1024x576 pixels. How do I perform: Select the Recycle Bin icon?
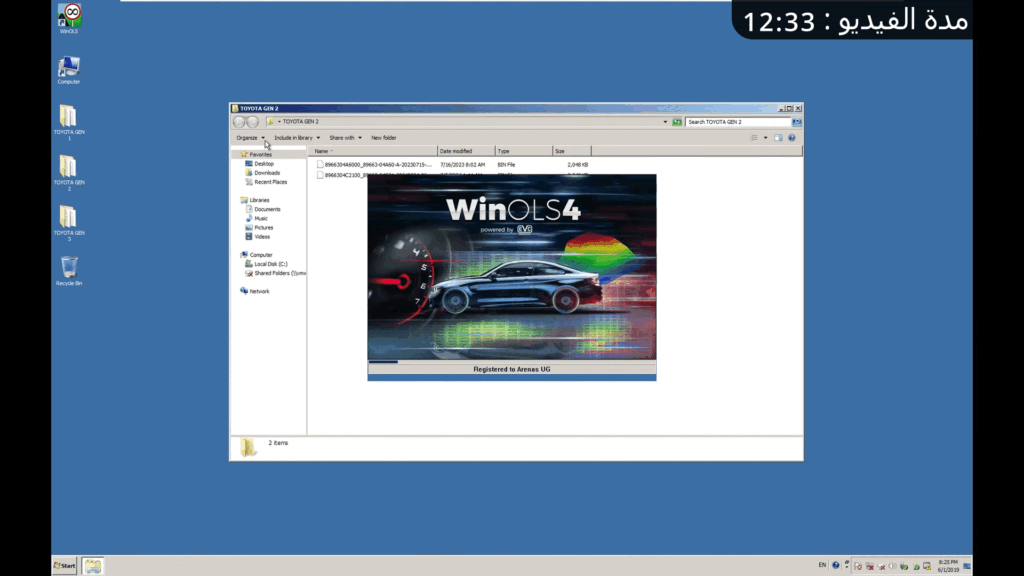click(69, 268)
